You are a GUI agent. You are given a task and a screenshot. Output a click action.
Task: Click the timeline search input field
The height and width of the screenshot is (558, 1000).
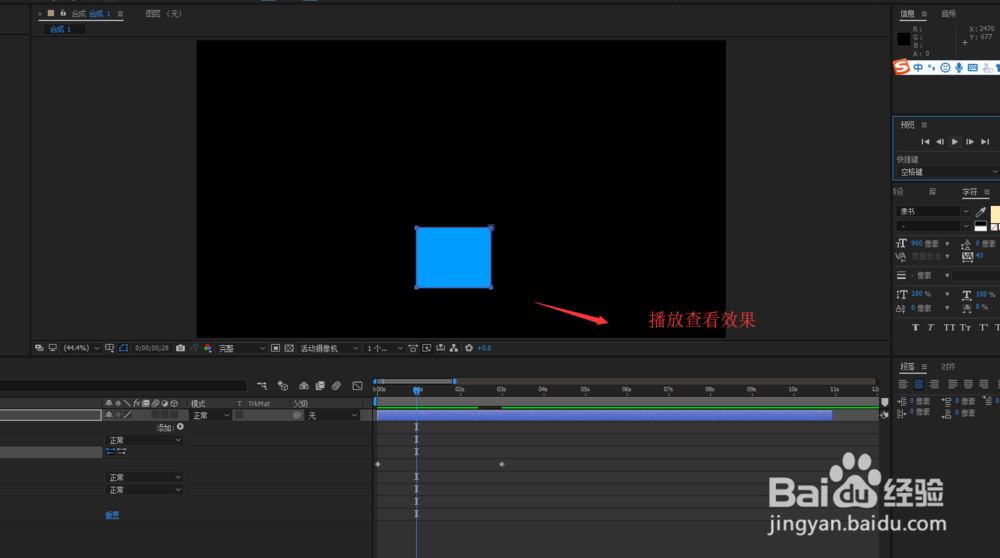(x=123, y=386)
